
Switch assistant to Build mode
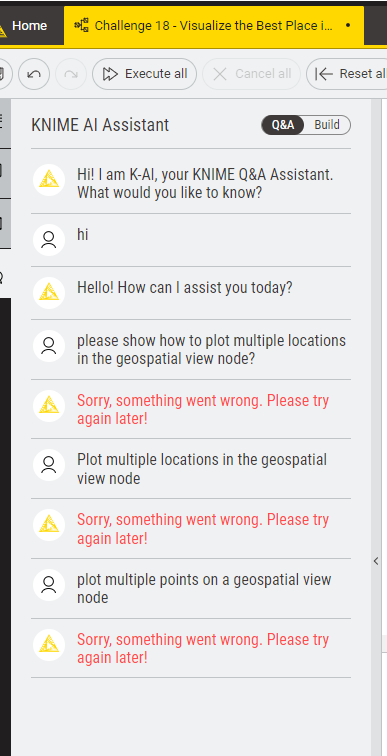click(x=327, y=125)
